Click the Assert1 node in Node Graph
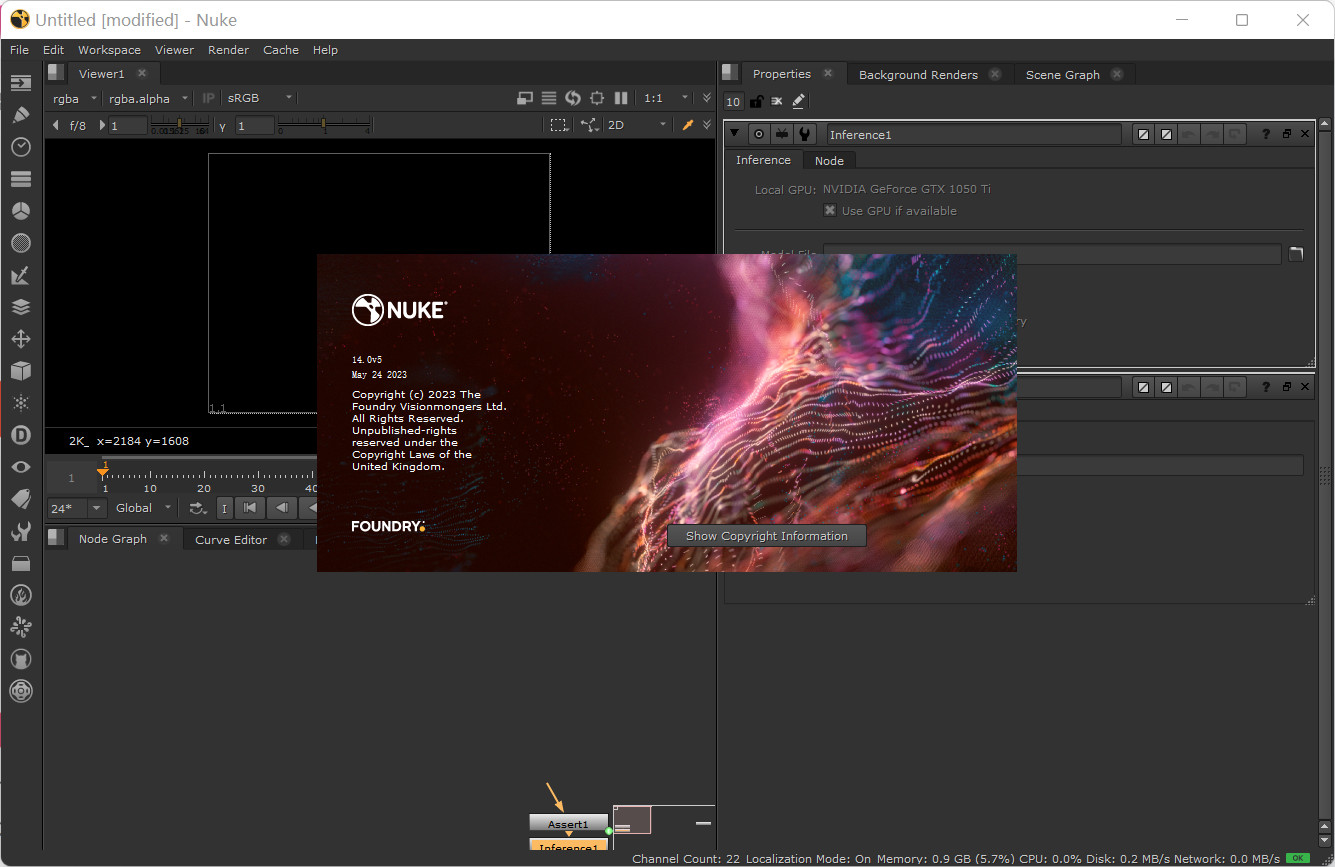 tap(568, 824)
